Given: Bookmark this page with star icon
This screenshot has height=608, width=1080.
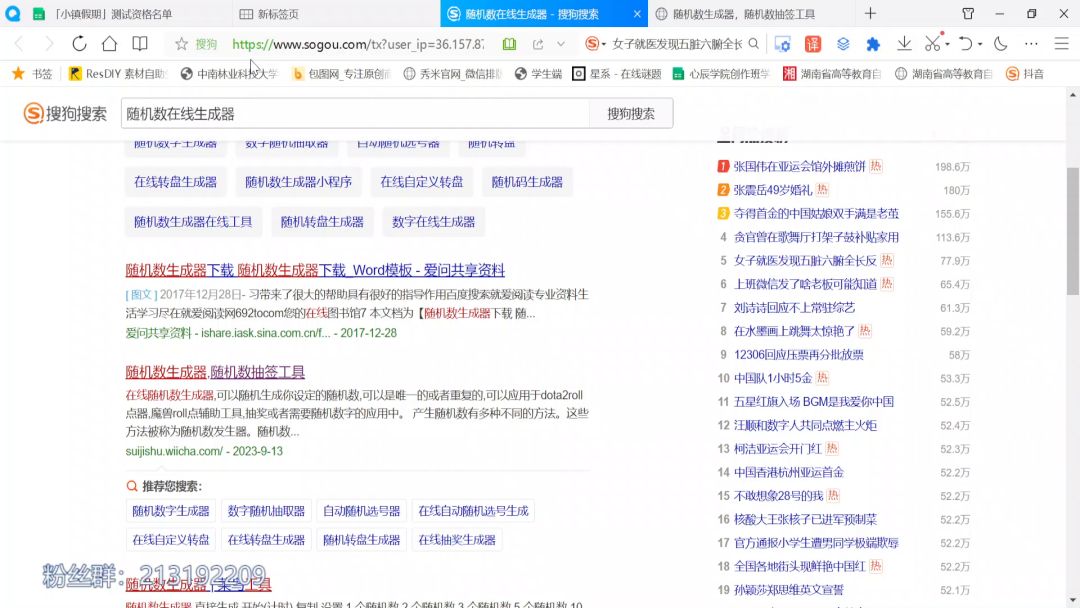Looking at the screenshot, I should 181,44.
